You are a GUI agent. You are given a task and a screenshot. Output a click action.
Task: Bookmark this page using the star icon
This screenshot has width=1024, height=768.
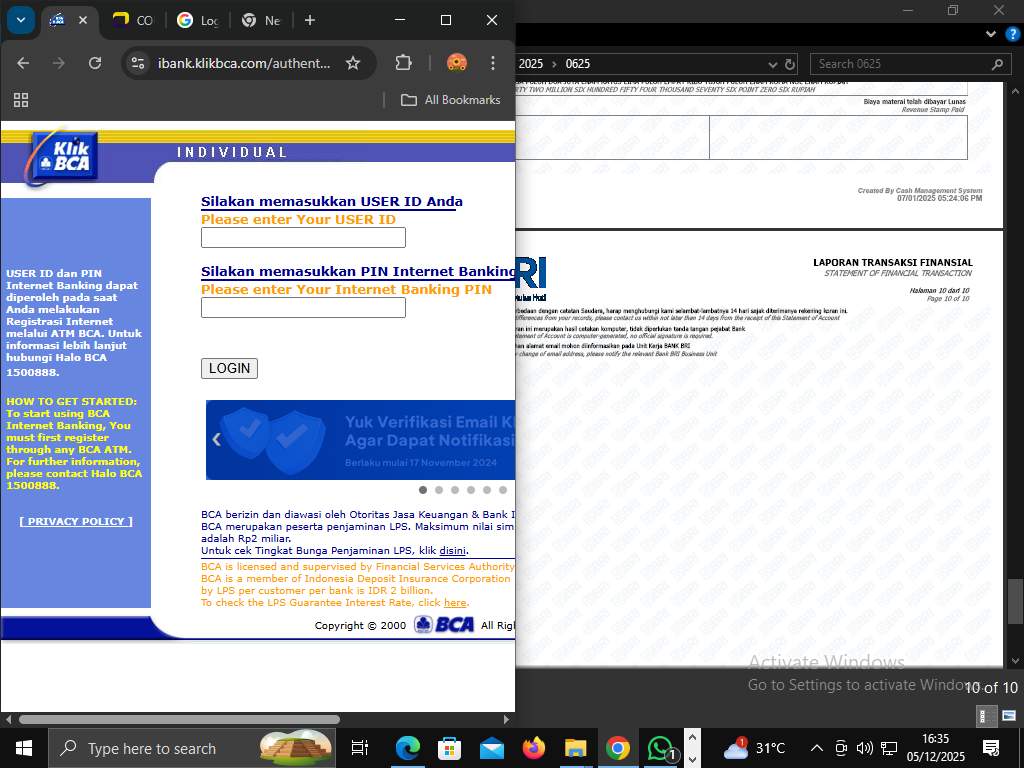(x=353, y=62)
